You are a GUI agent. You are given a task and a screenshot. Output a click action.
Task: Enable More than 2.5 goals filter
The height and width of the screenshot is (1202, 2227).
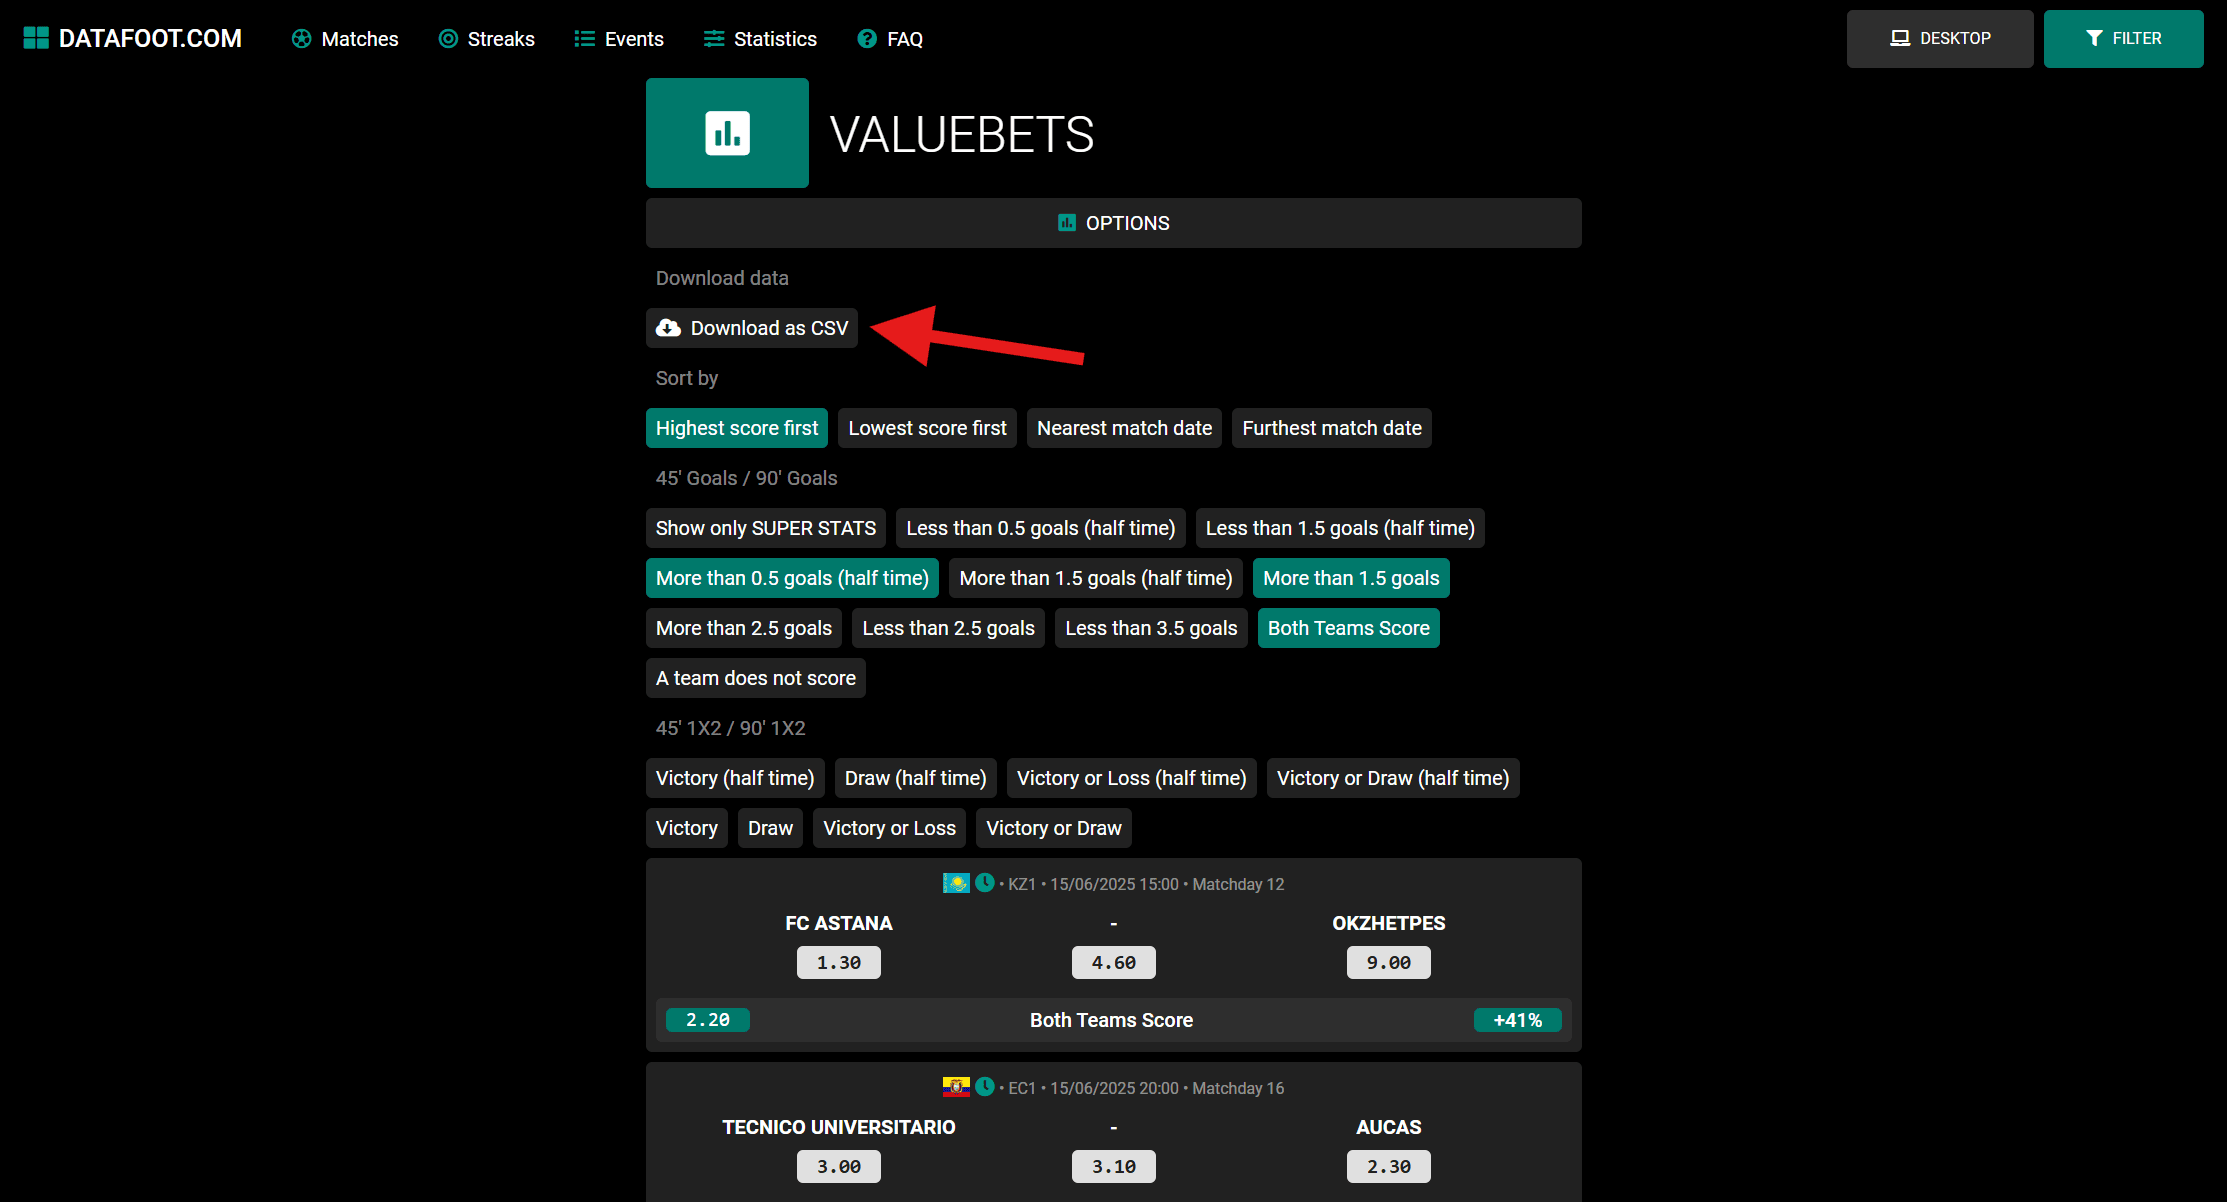pyautogui.click(x=744, y=628)
